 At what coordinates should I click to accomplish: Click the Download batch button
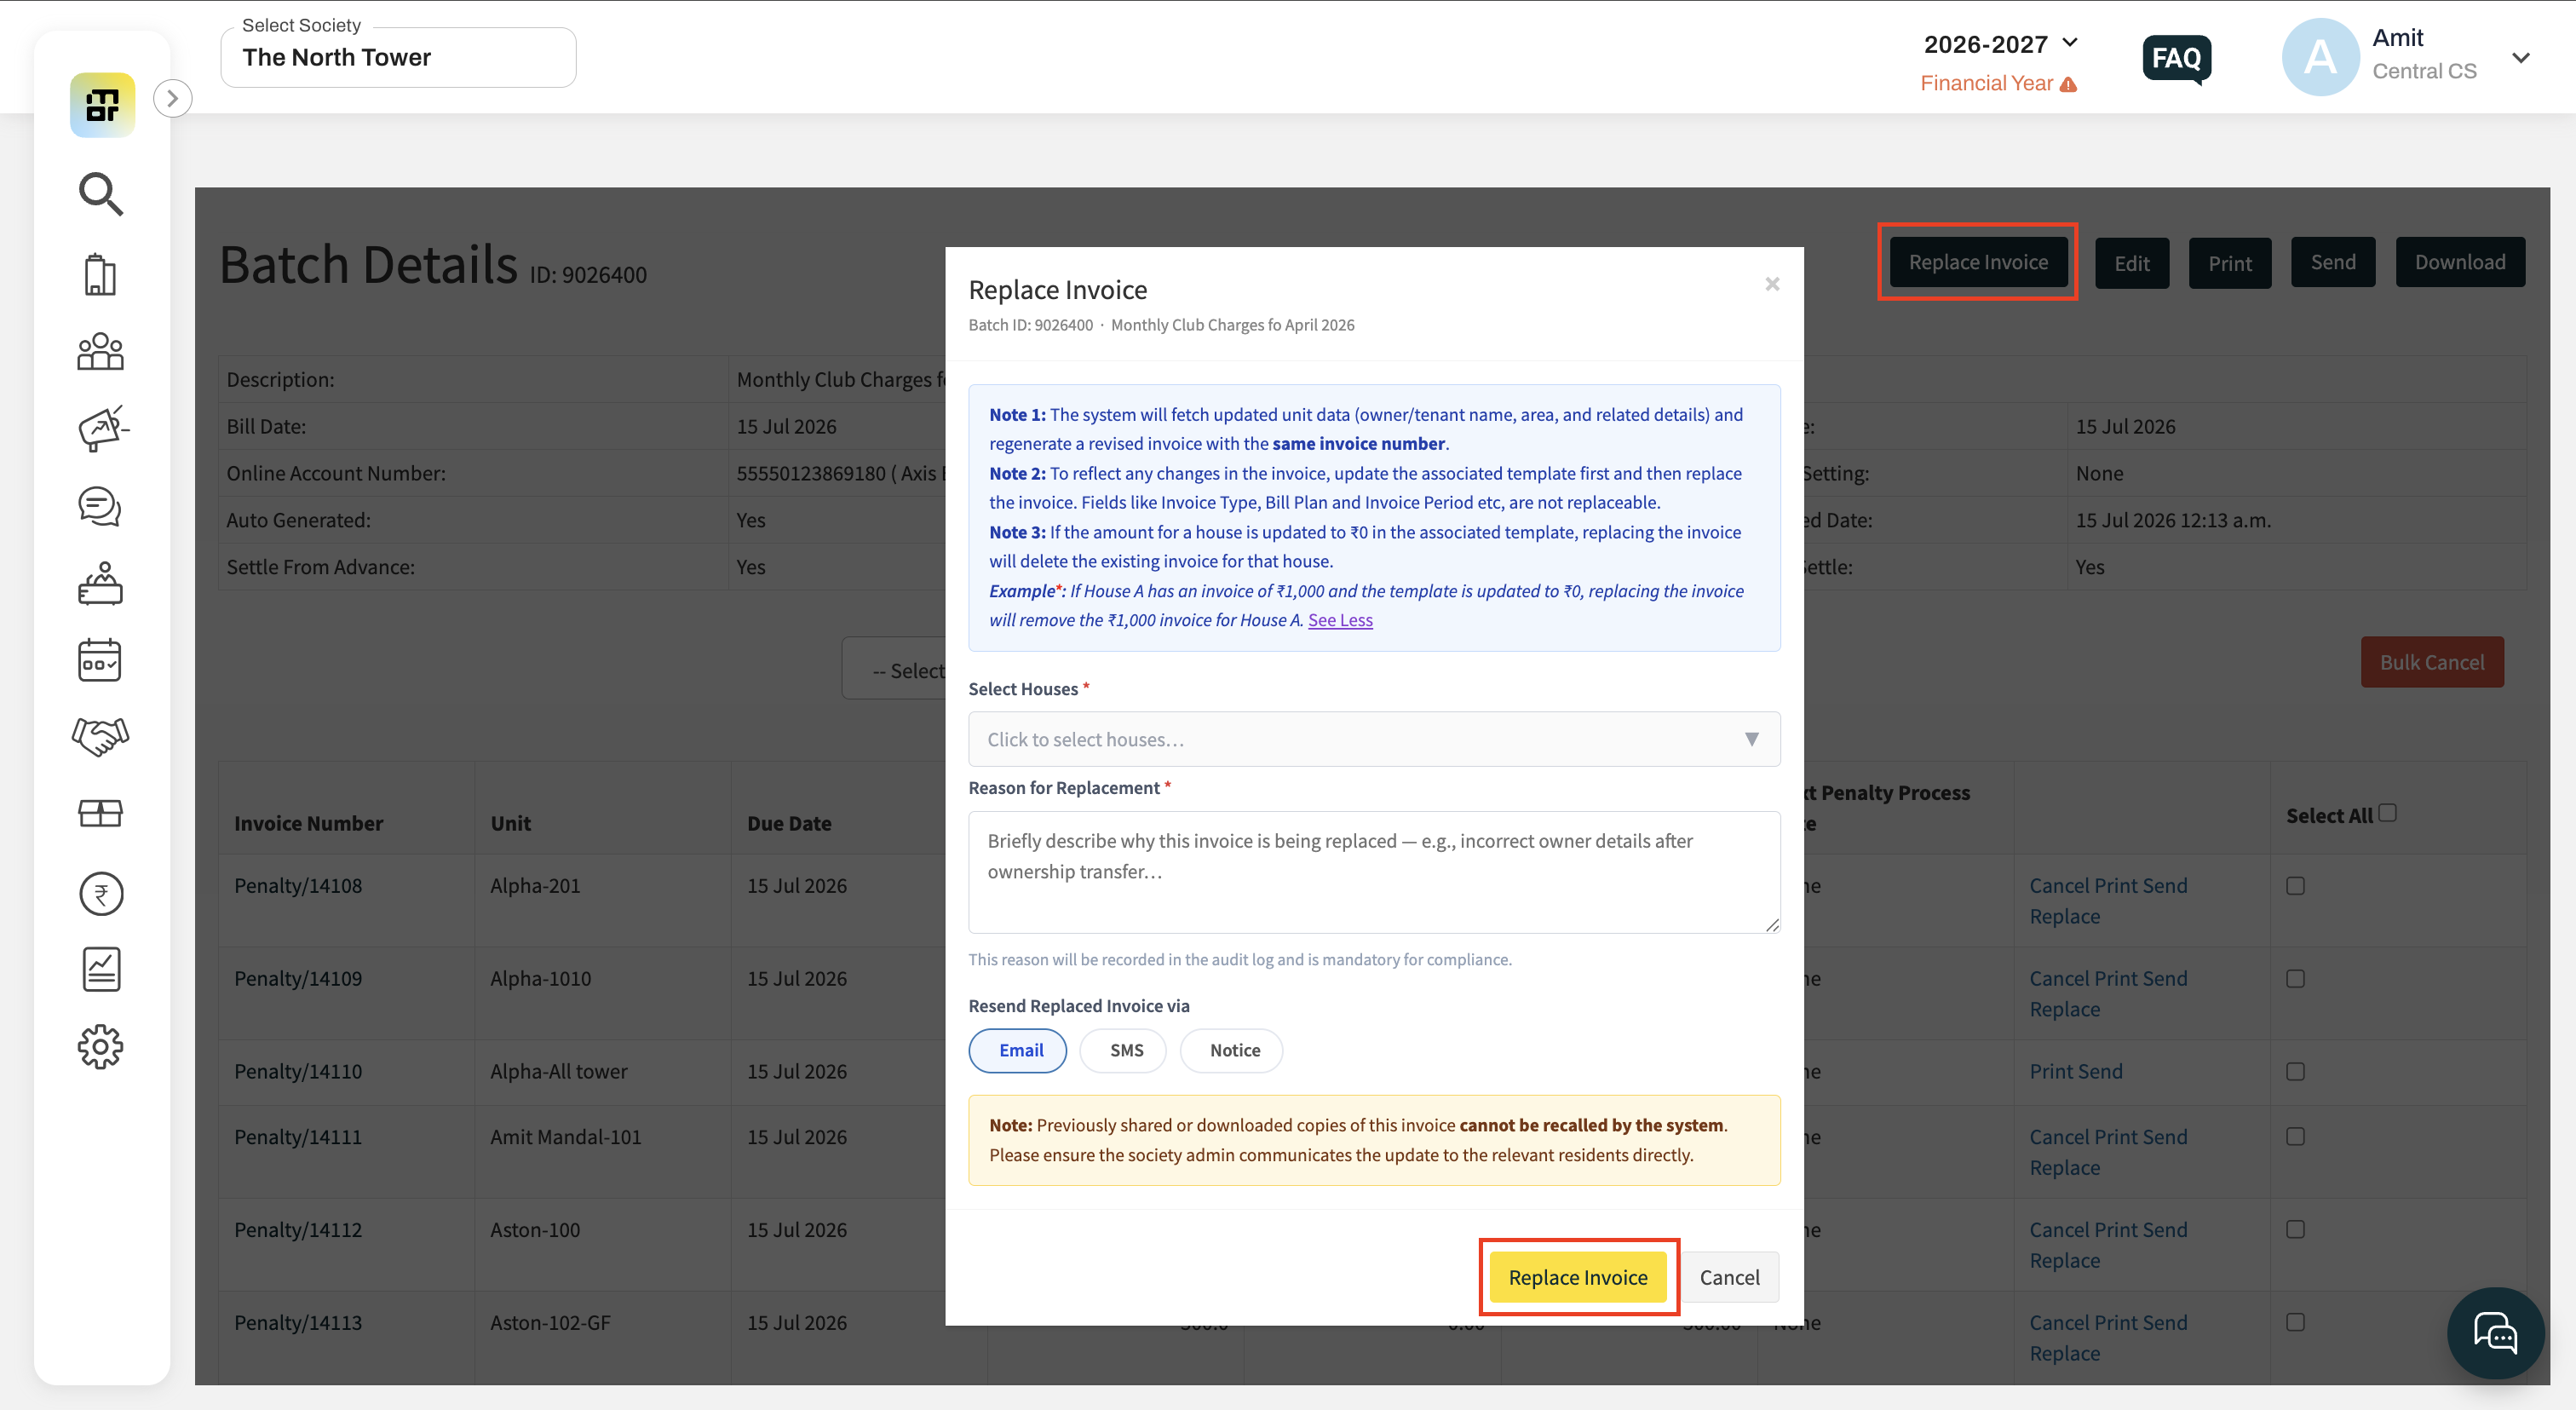point(2460,262)
